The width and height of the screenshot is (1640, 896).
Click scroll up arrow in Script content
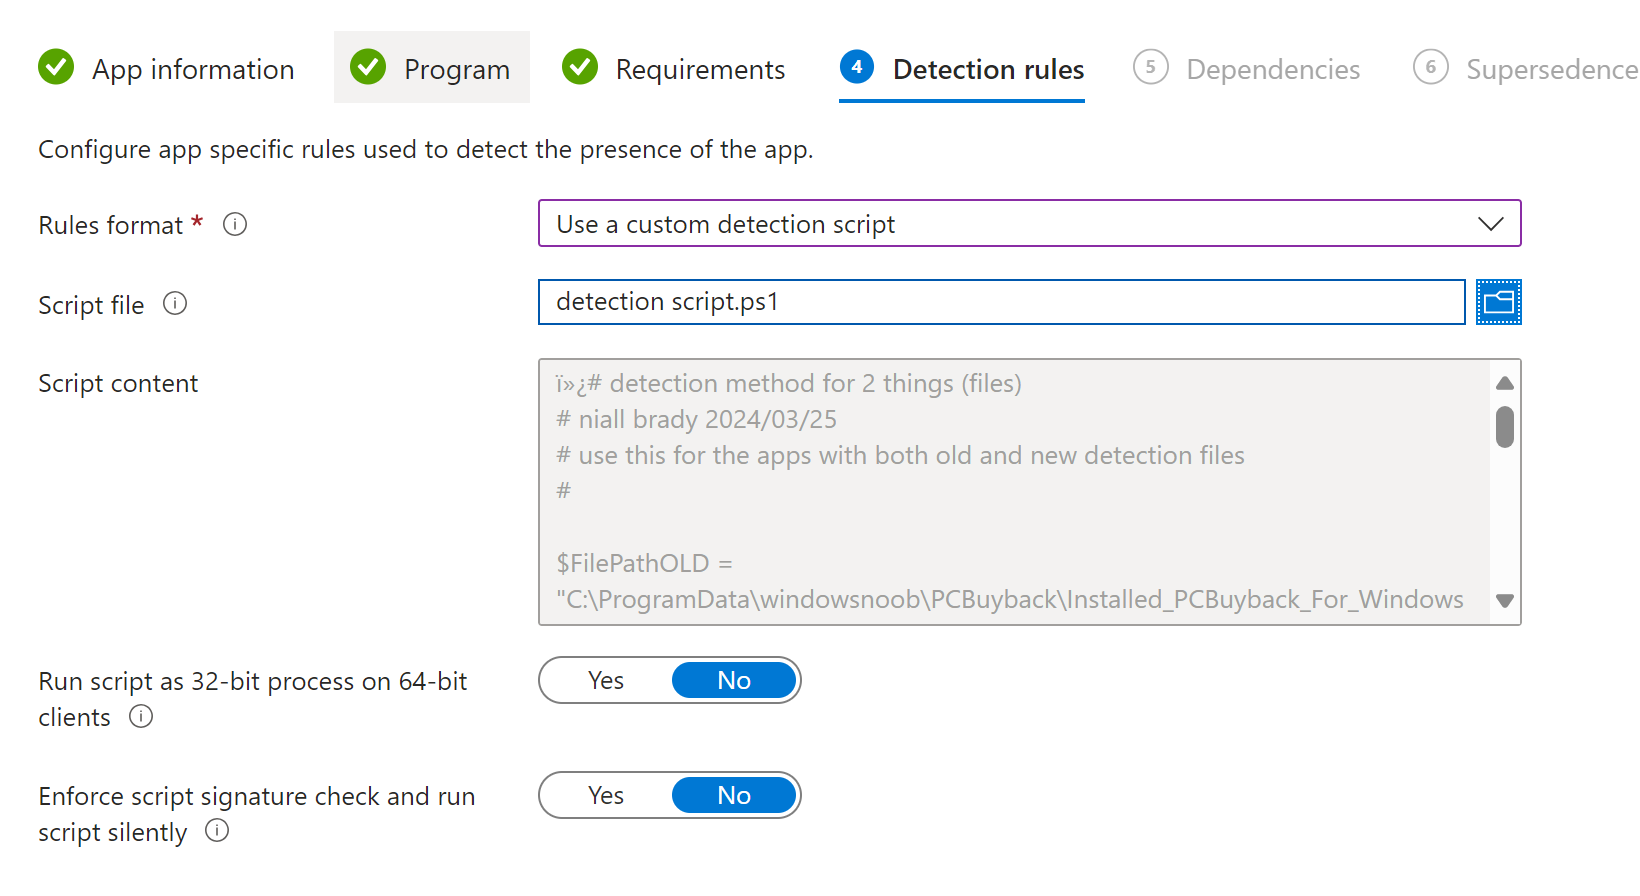[1505, 383]
